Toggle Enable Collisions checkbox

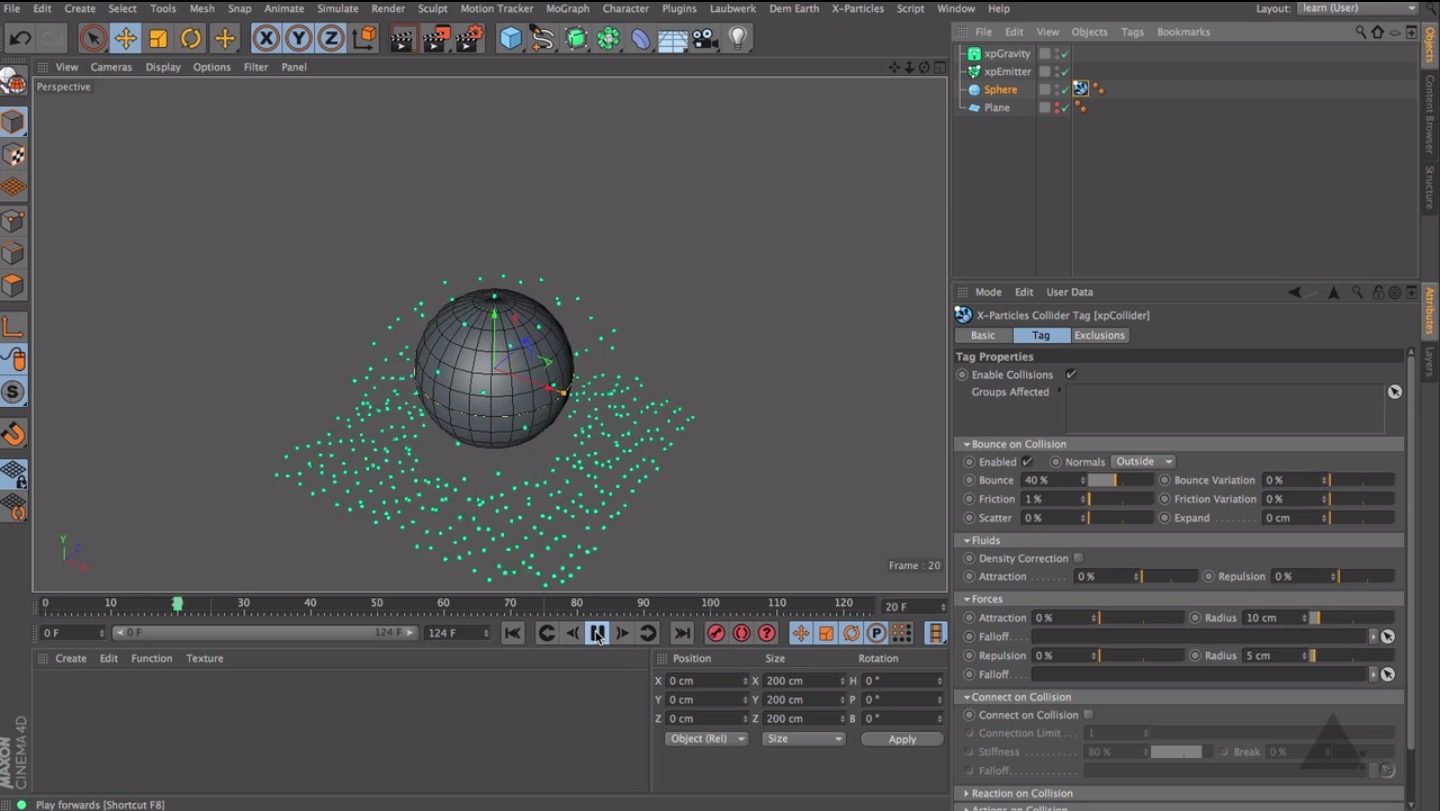1071,374
